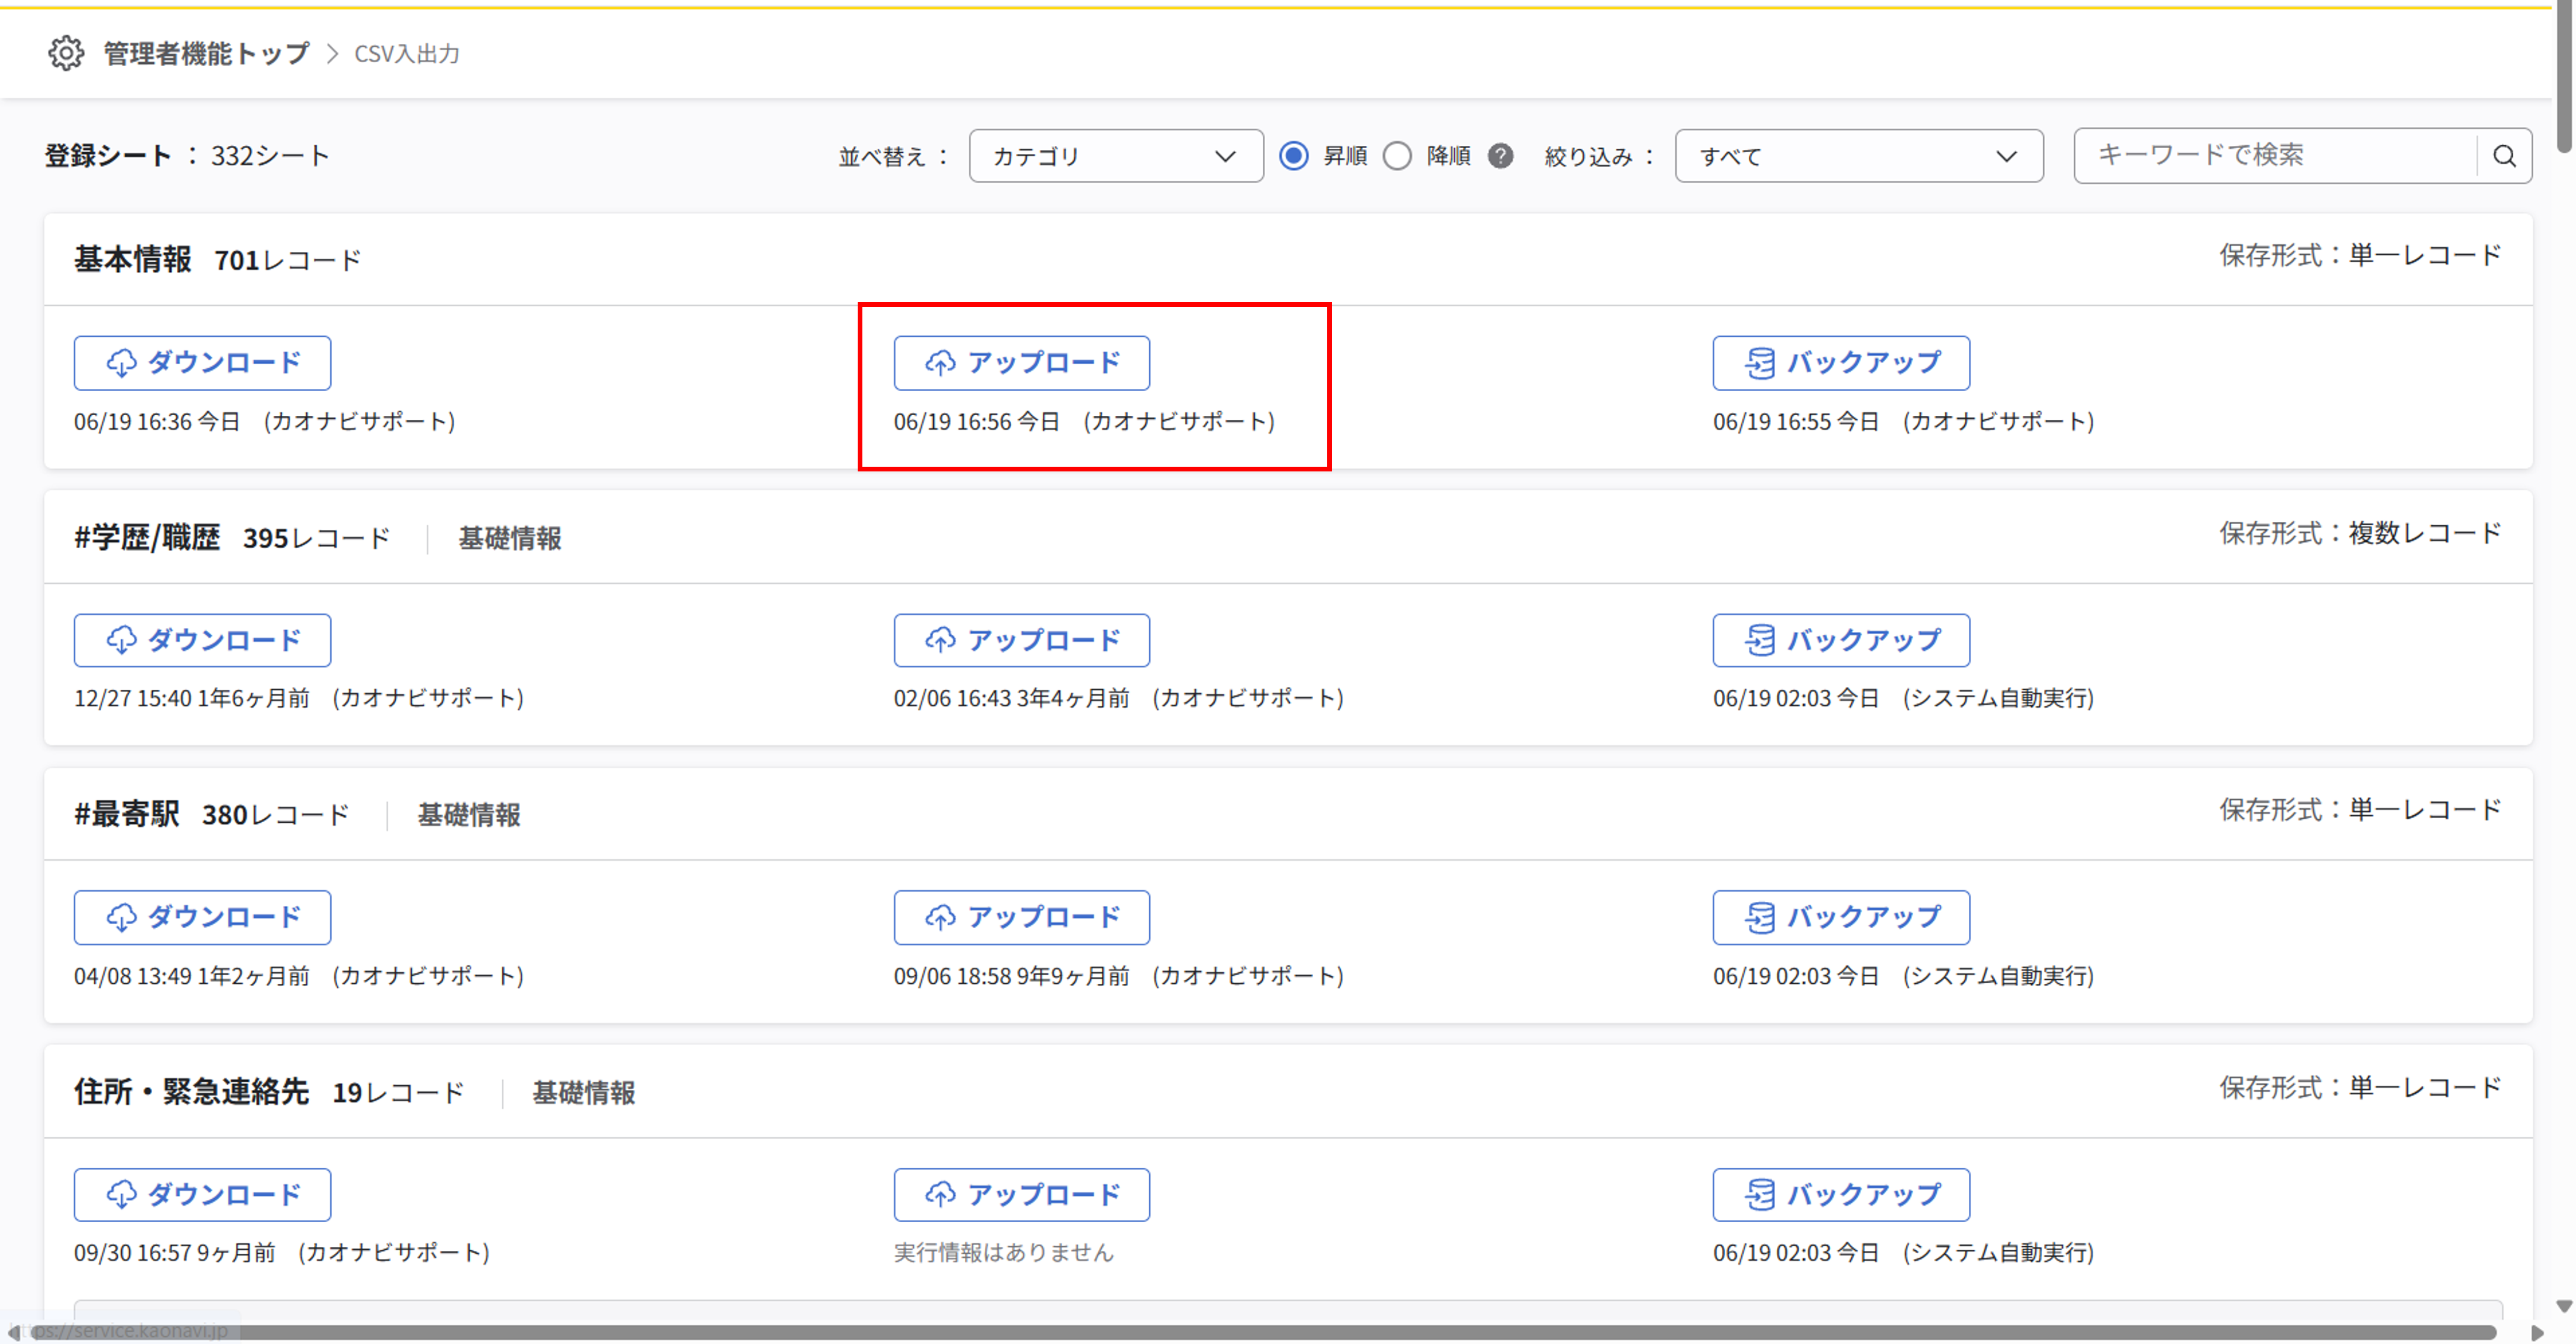This screenshot has height=1344, width=2576.
Task: Click 保存形式:複数レコード label
Action: [2360, 533]
